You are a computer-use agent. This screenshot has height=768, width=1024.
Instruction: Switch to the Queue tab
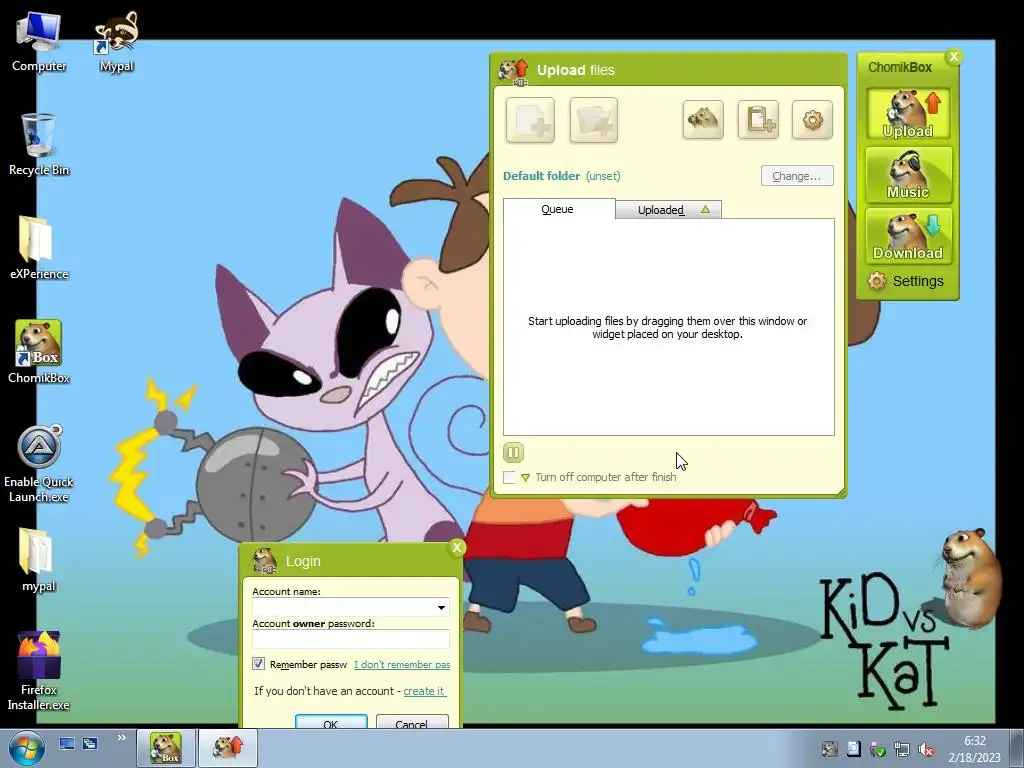pyautogui.click(x=558, y=209)
